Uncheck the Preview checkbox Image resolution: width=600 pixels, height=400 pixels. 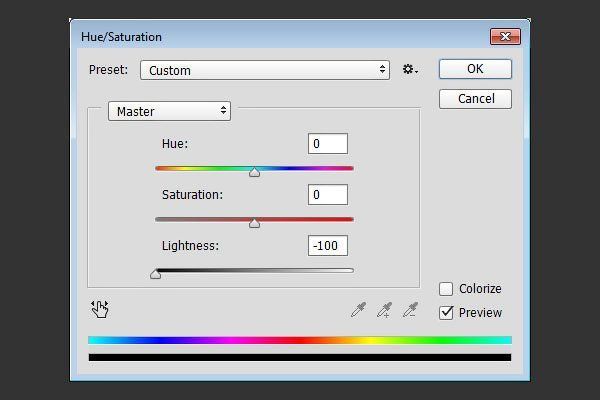pyautogui.click(x=446, y=313)
